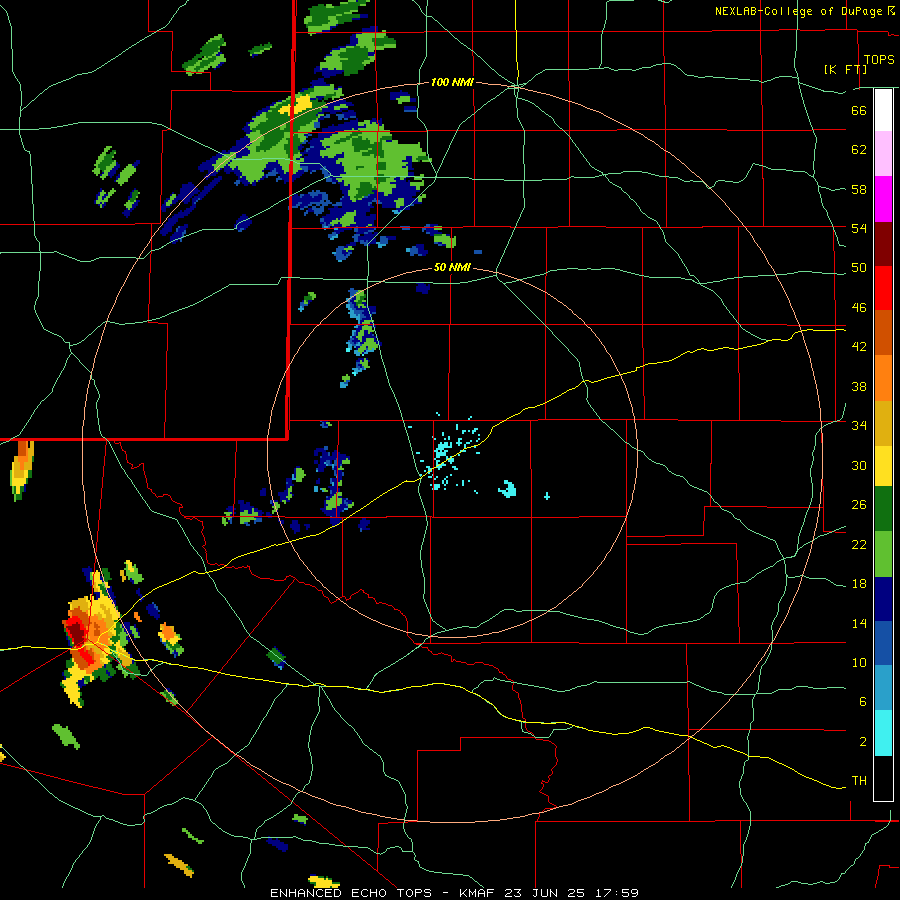Click the 100 NMI range ring label
Screen dimensions: 900x900
tap(452, 83)
